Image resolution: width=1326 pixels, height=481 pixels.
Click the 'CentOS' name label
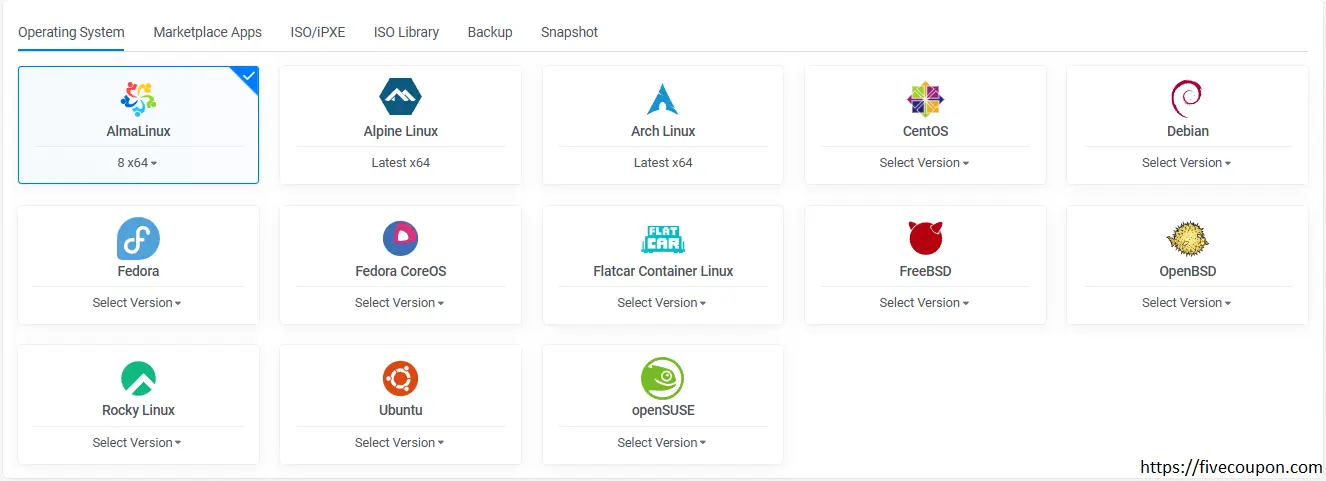(x=925, y=131)
